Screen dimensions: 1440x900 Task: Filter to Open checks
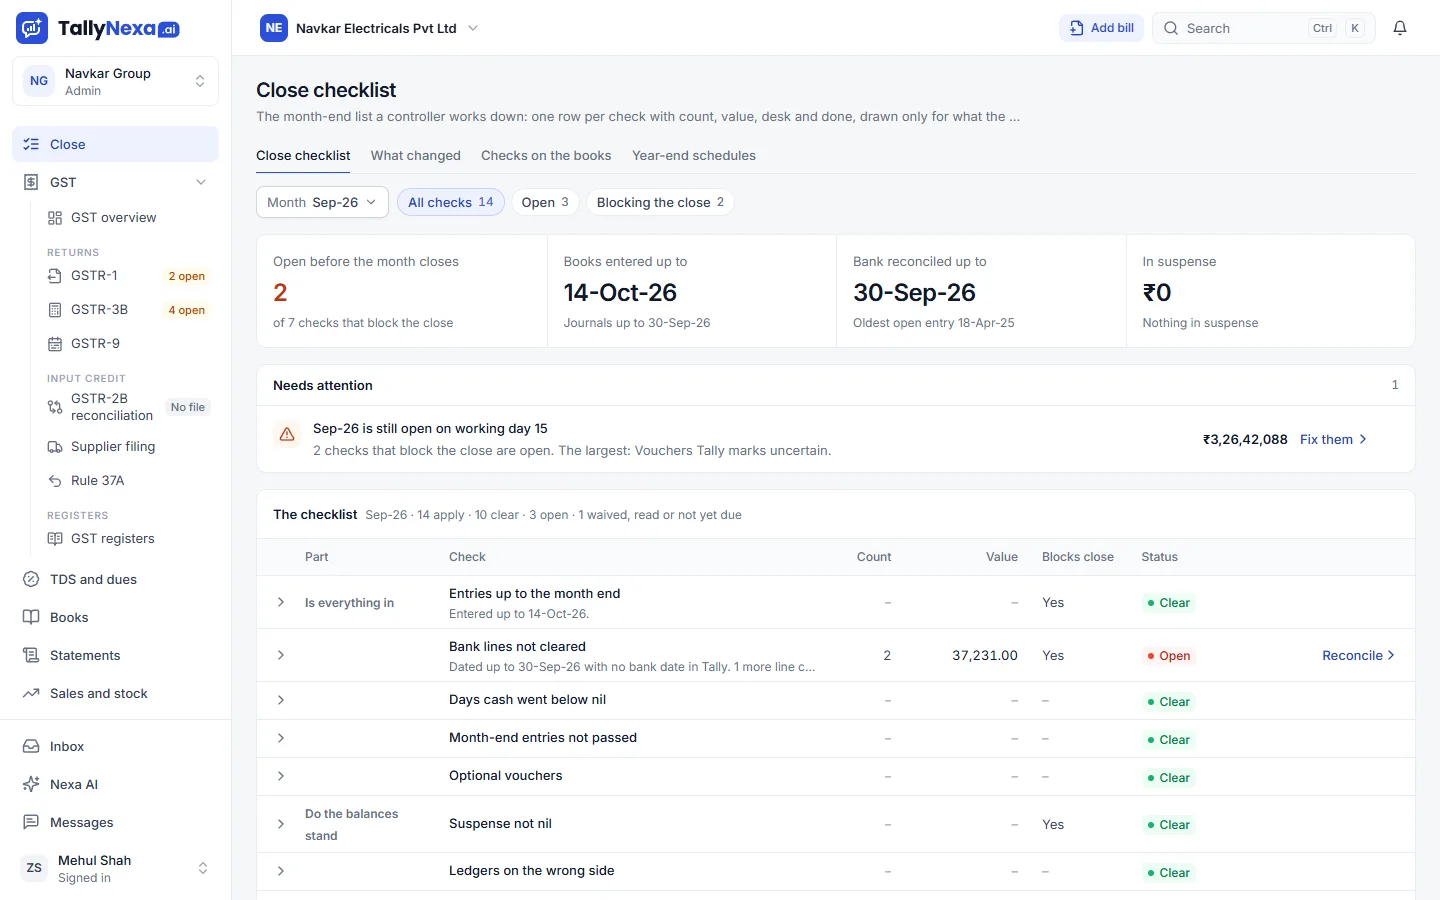tap(545, 202)
